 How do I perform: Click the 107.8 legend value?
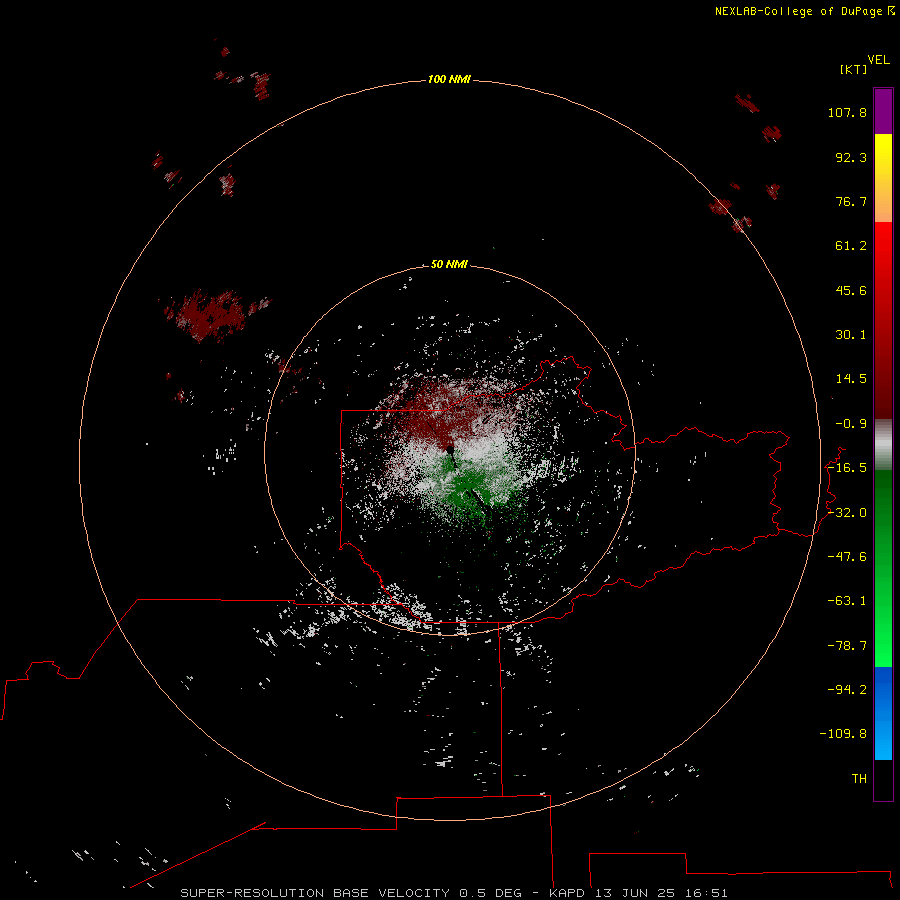(x=847, y=112)
